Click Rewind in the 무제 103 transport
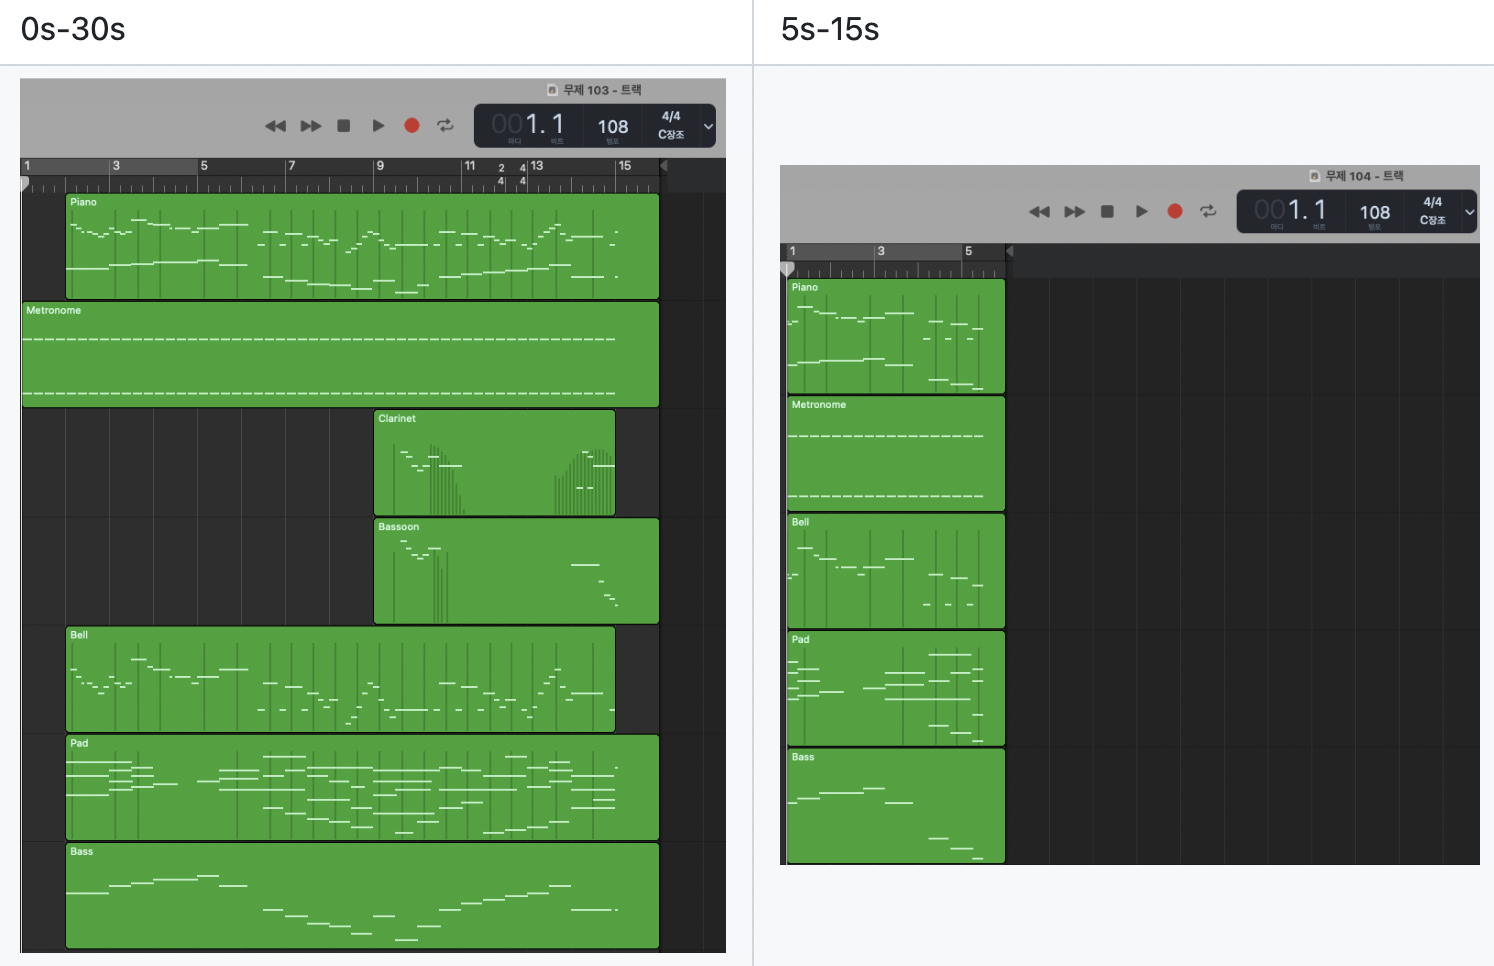The image size is (1494, 966). [275, 126]
